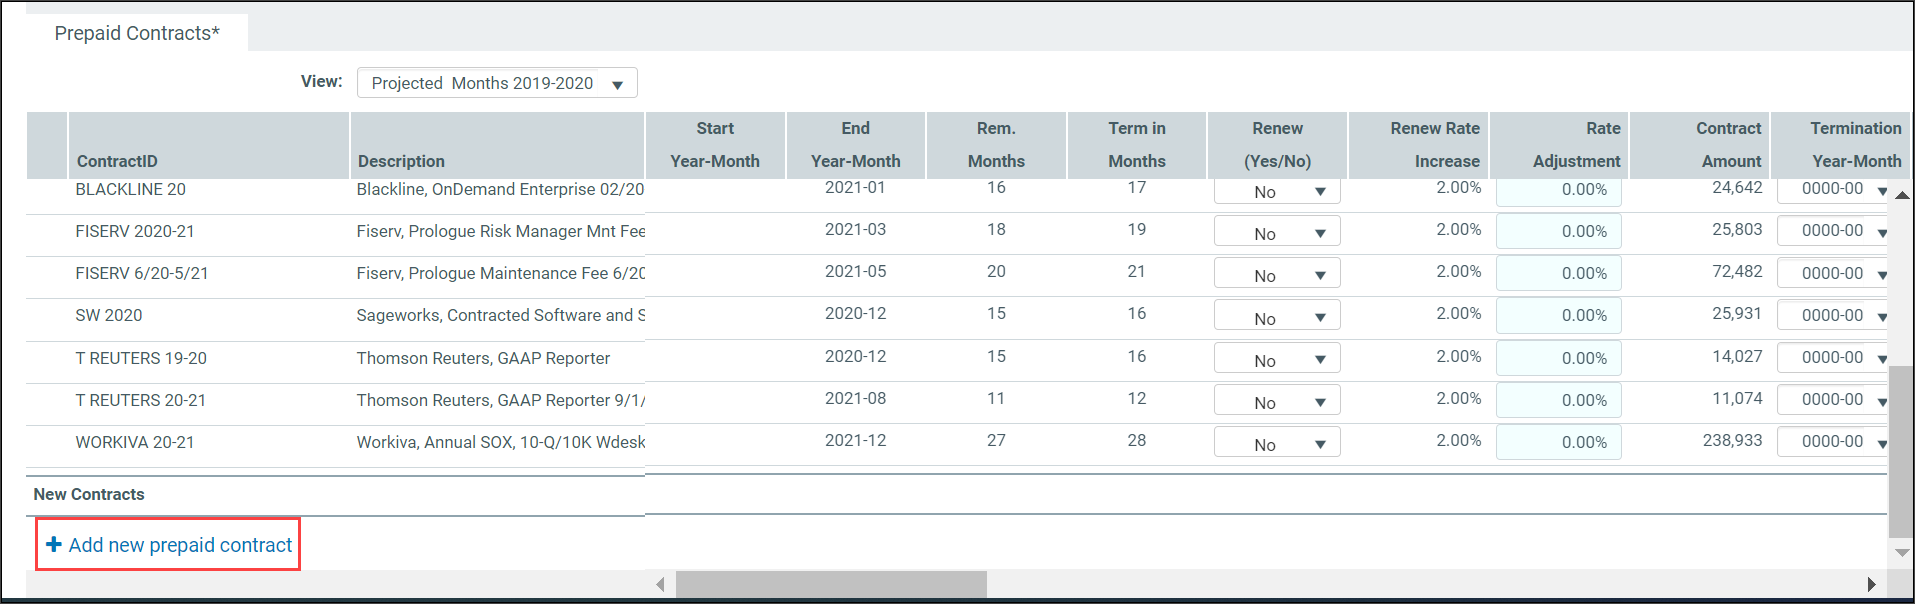Screen dimensions: 1915x604
Task: Click the Contract Amount column header
Action: pyautogui.click(x=1699, y=146)
